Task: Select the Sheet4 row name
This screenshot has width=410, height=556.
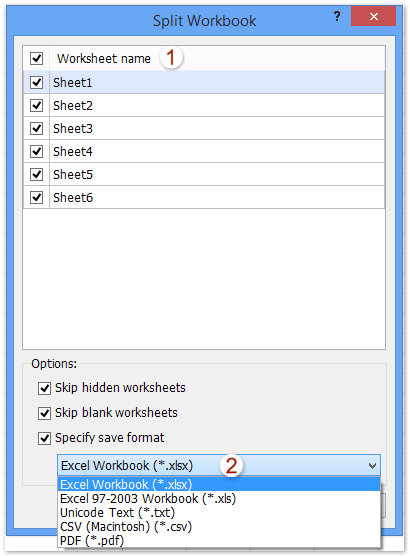Action: (x=73, y=152)
